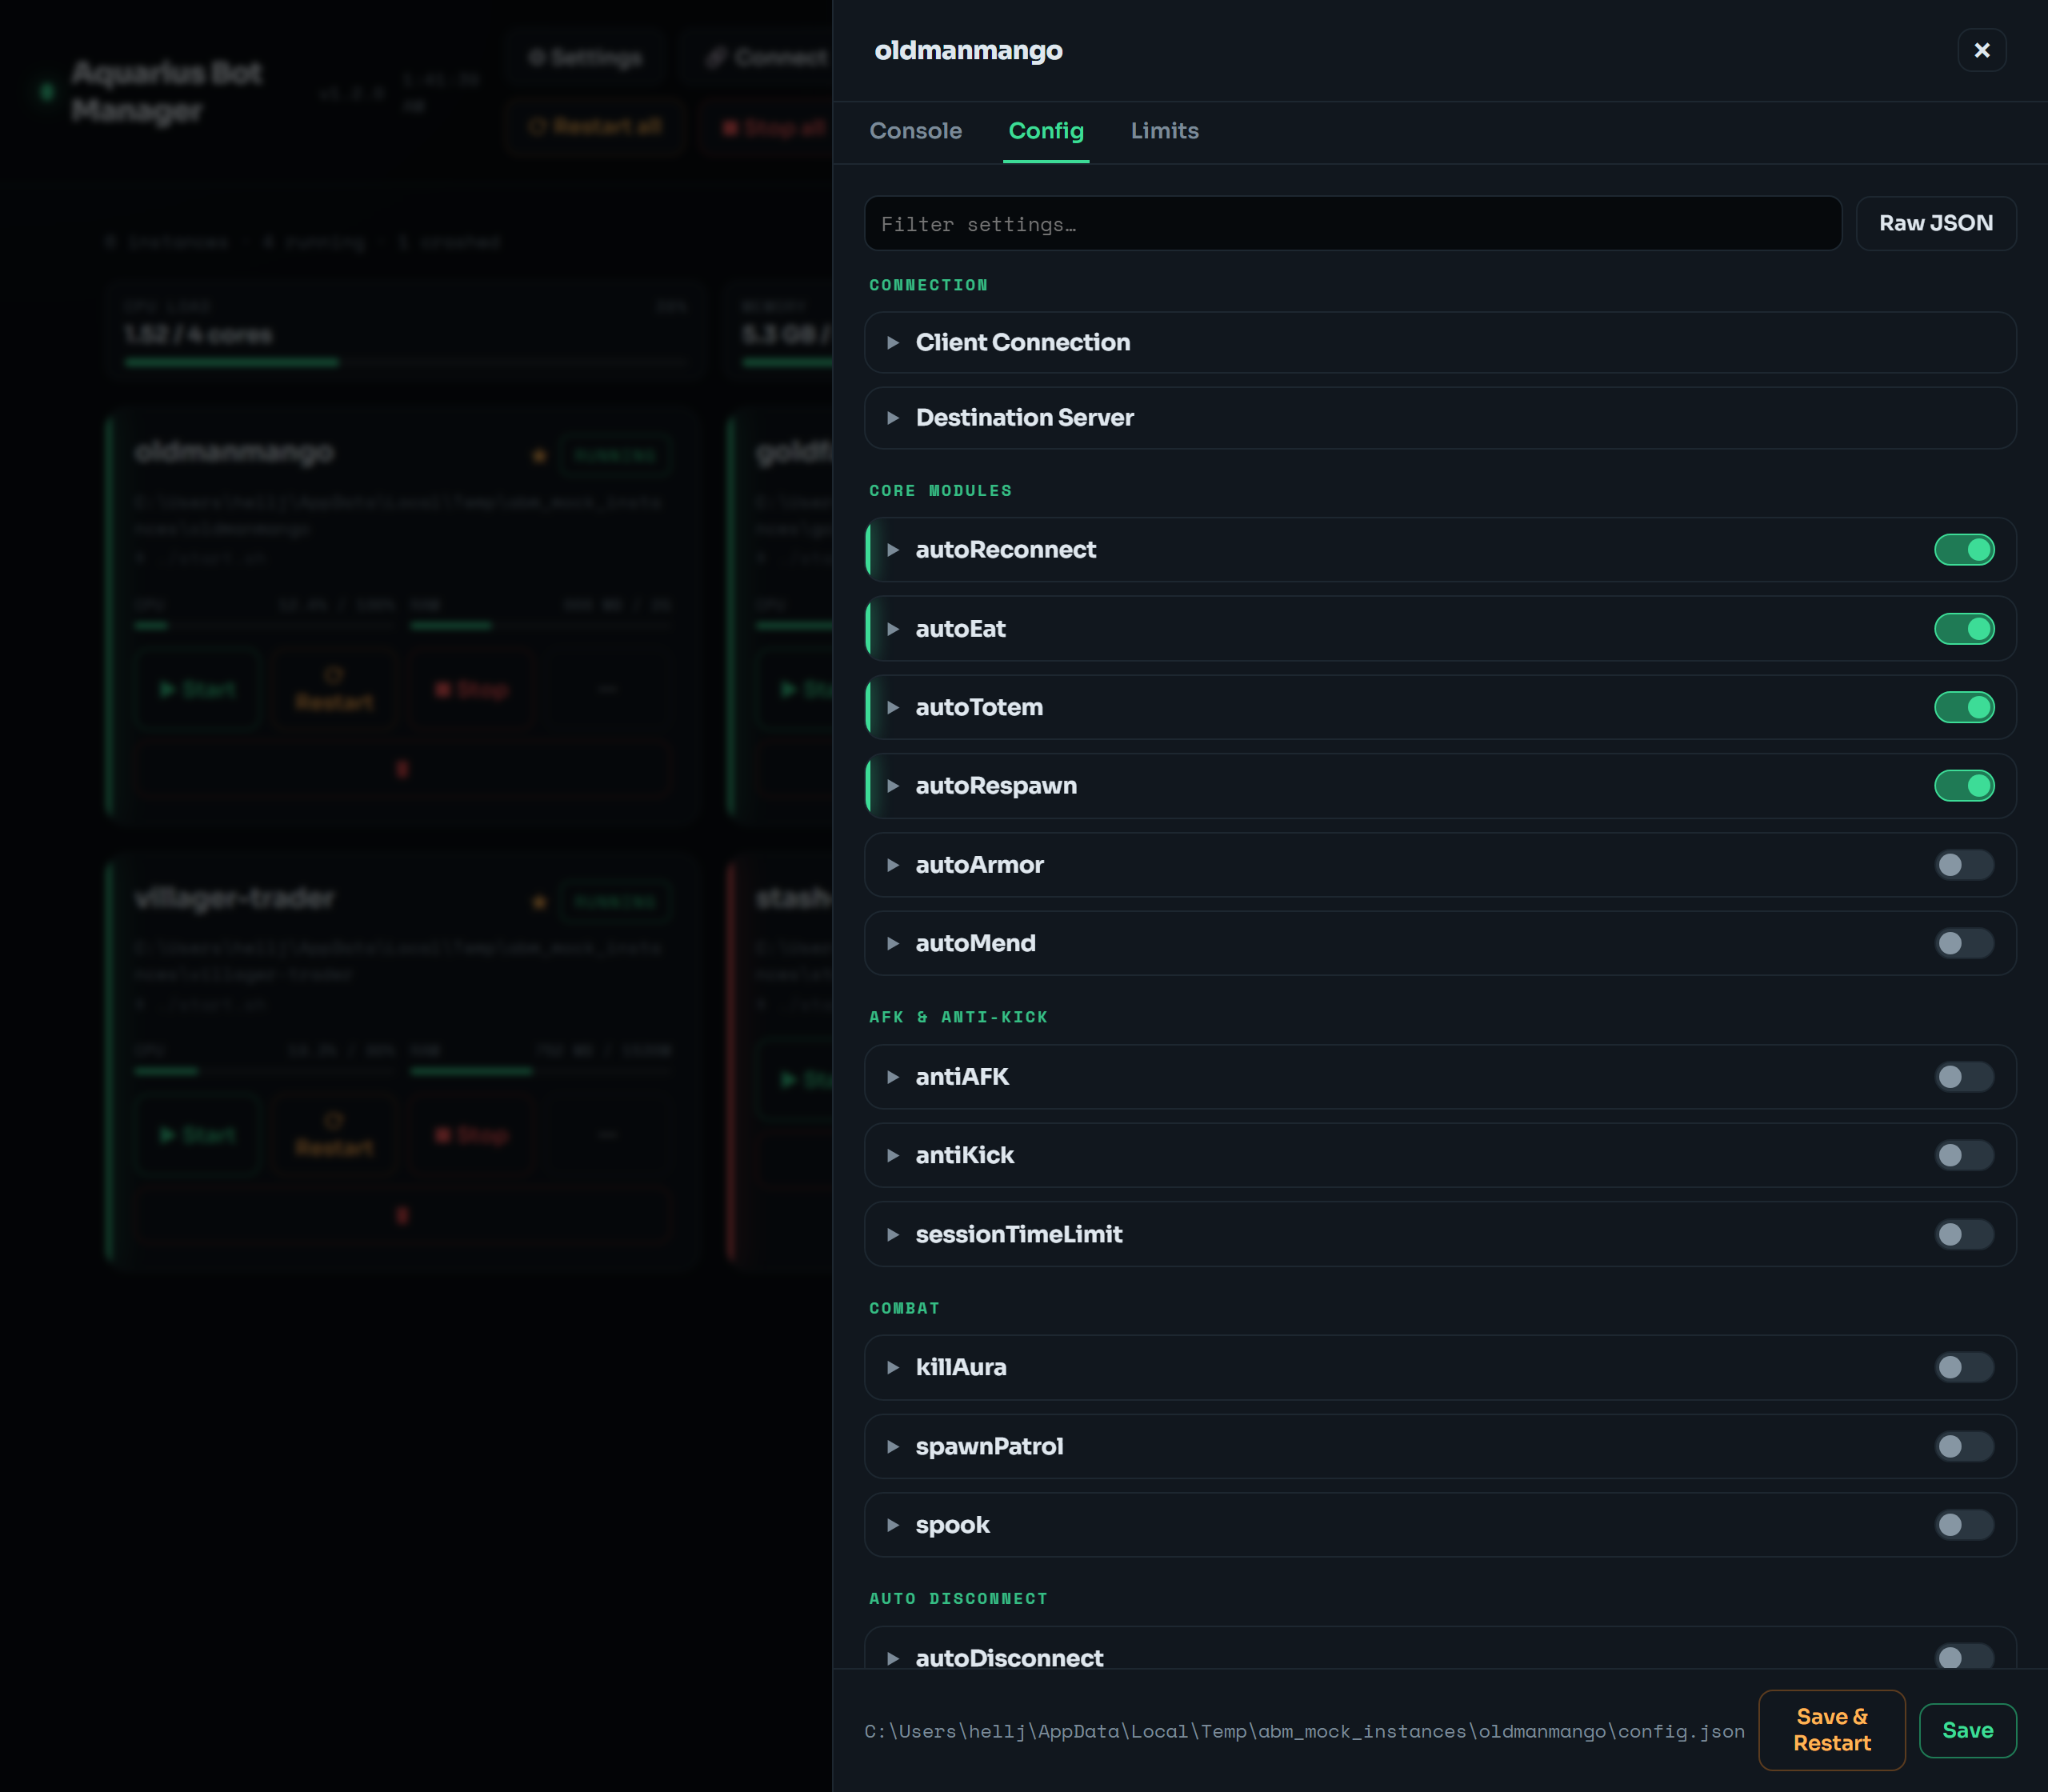Click the config.json file path text

(1304, 1732)
